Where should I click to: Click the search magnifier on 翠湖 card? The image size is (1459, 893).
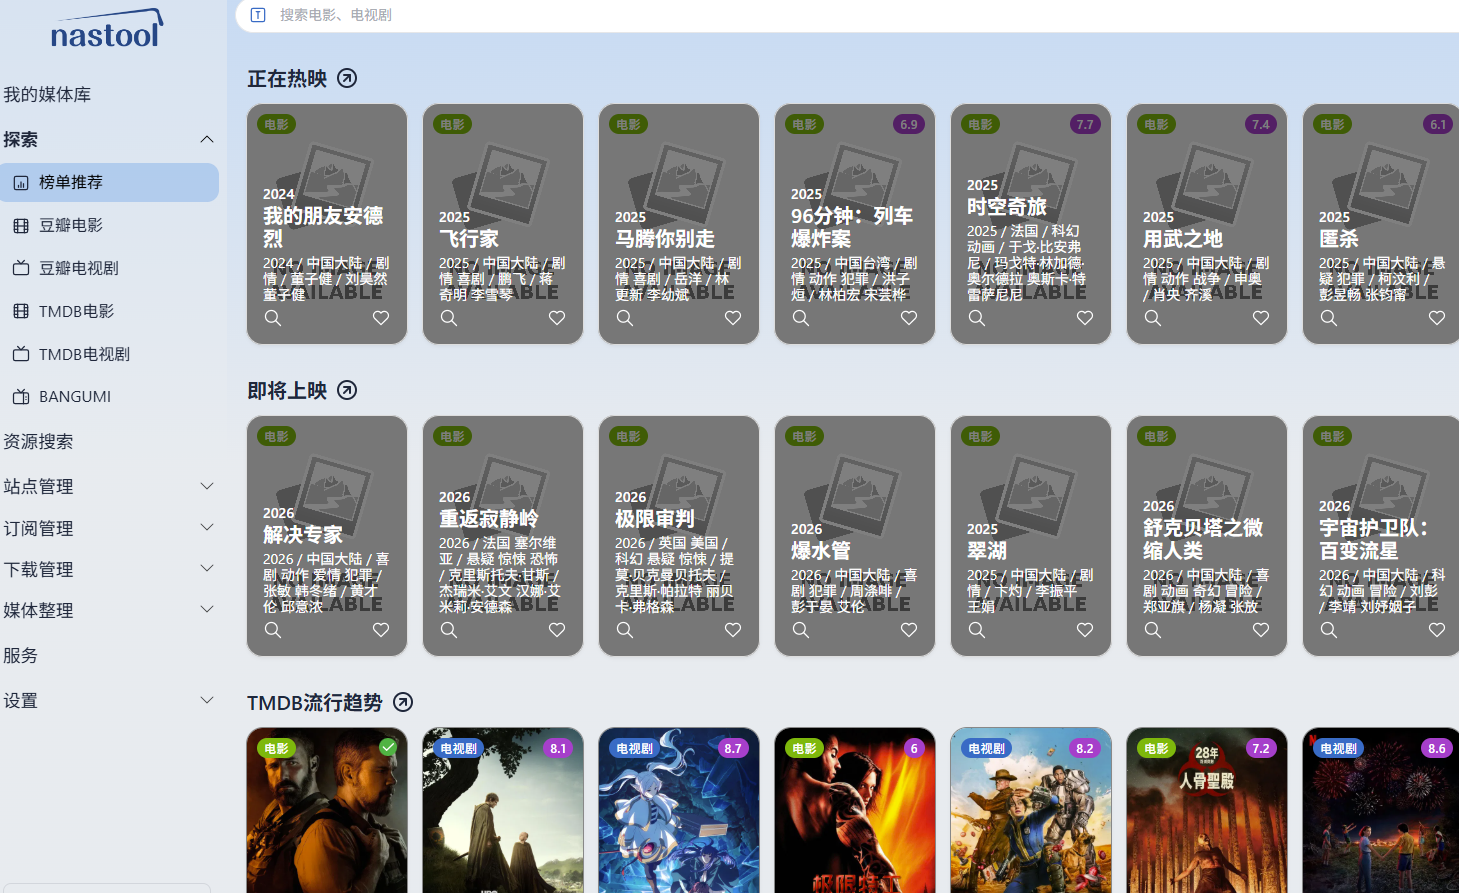976,630
